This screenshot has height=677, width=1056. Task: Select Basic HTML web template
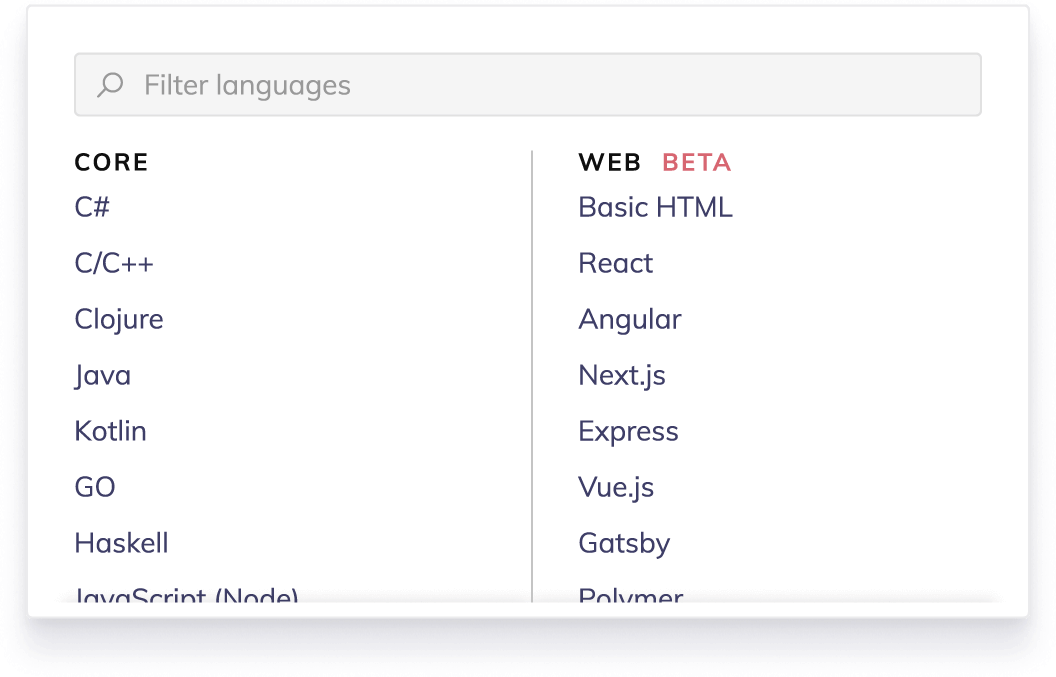(655, 208)
